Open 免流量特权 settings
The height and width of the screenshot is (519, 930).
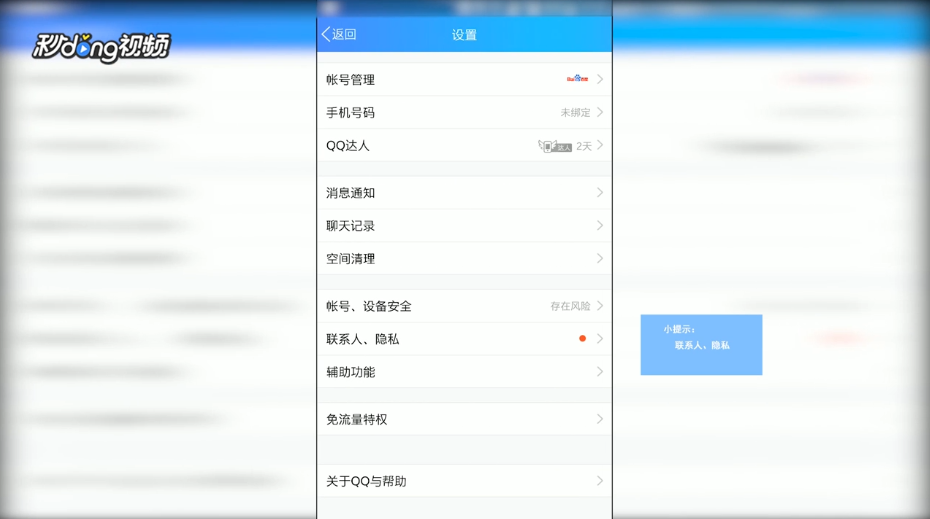[x=464, y=419]
